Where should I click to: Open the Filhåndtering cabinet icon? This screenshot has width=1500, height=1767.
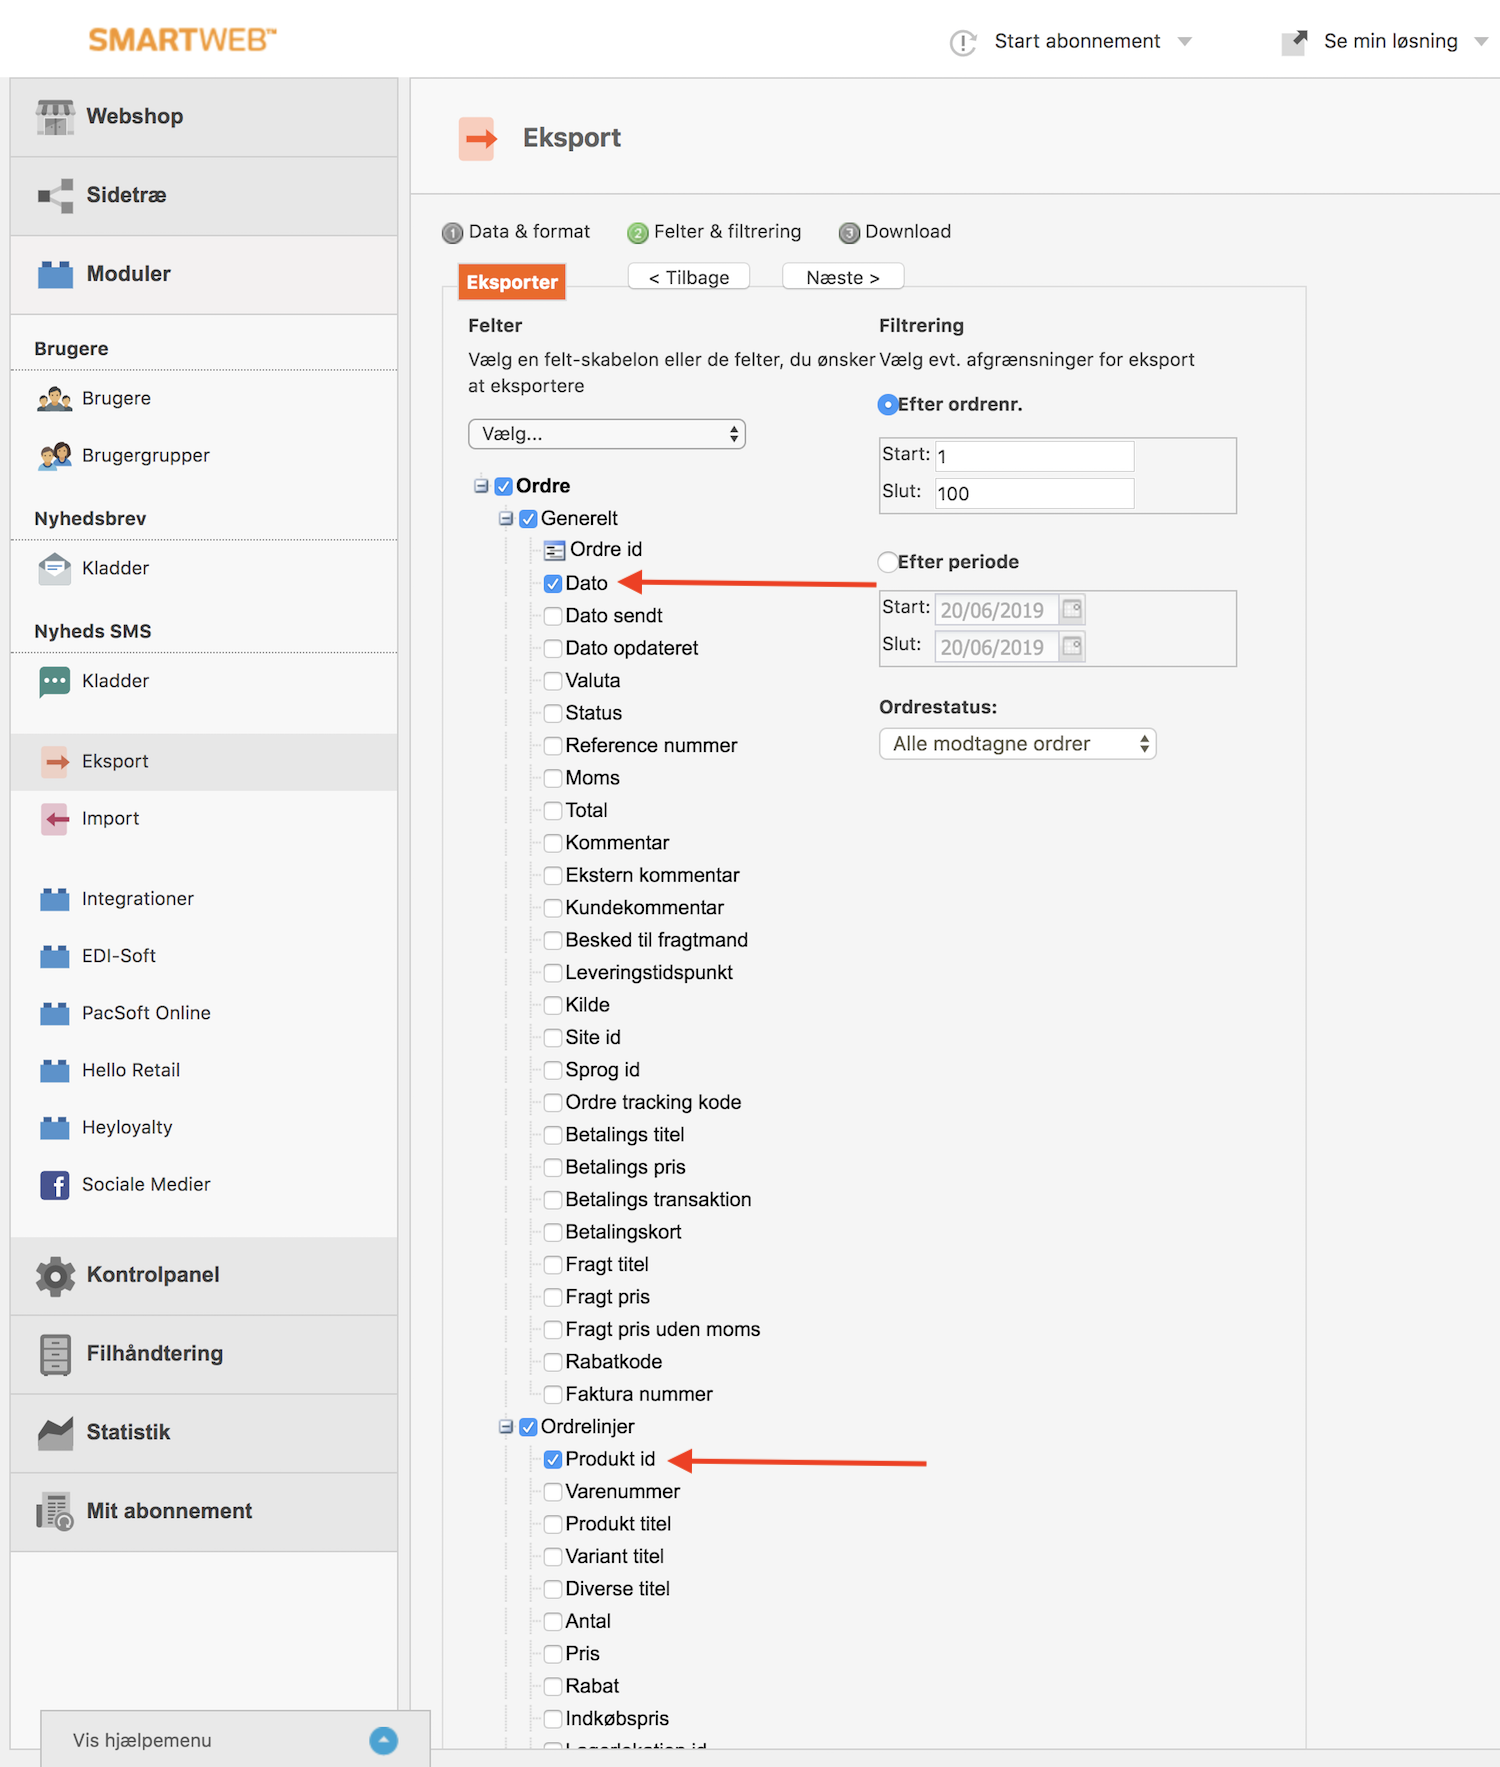coord(55,1355)
